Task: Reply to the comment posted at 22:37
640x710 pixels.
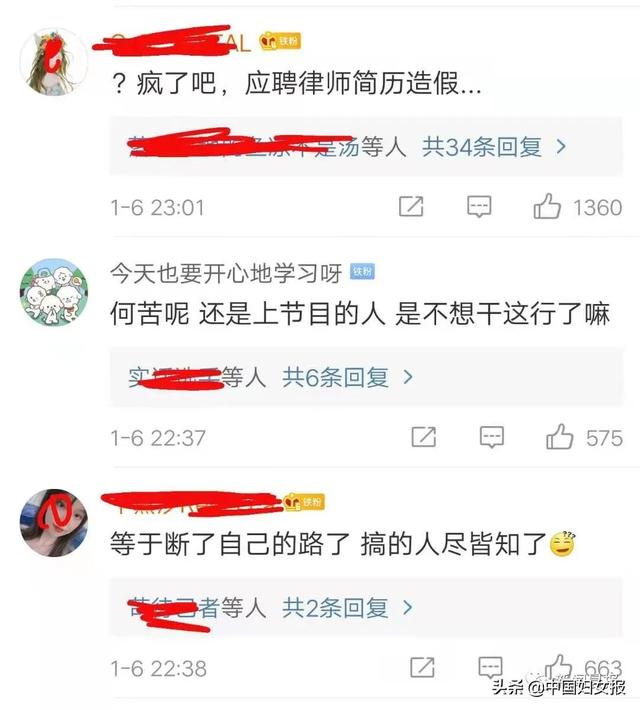Action: click(x=491, y=437)
